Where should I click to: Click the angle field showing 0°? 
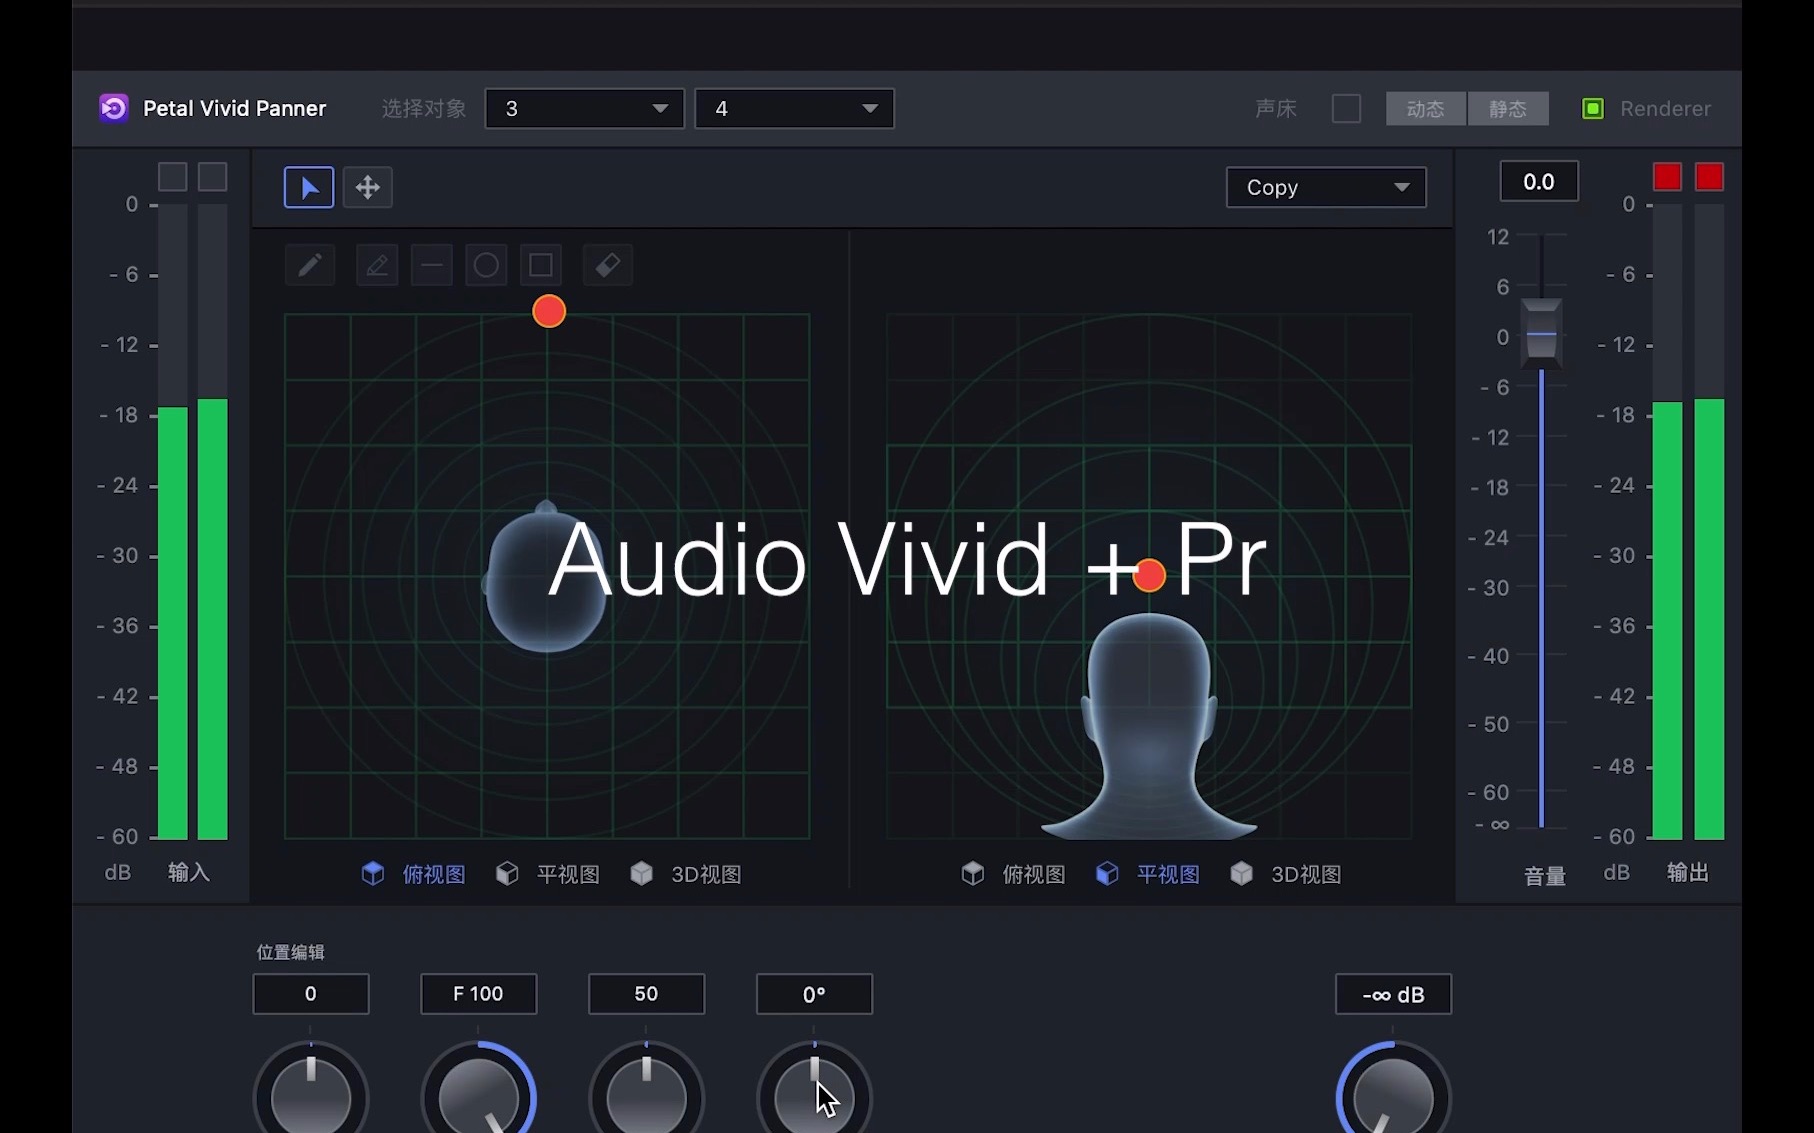815,994
